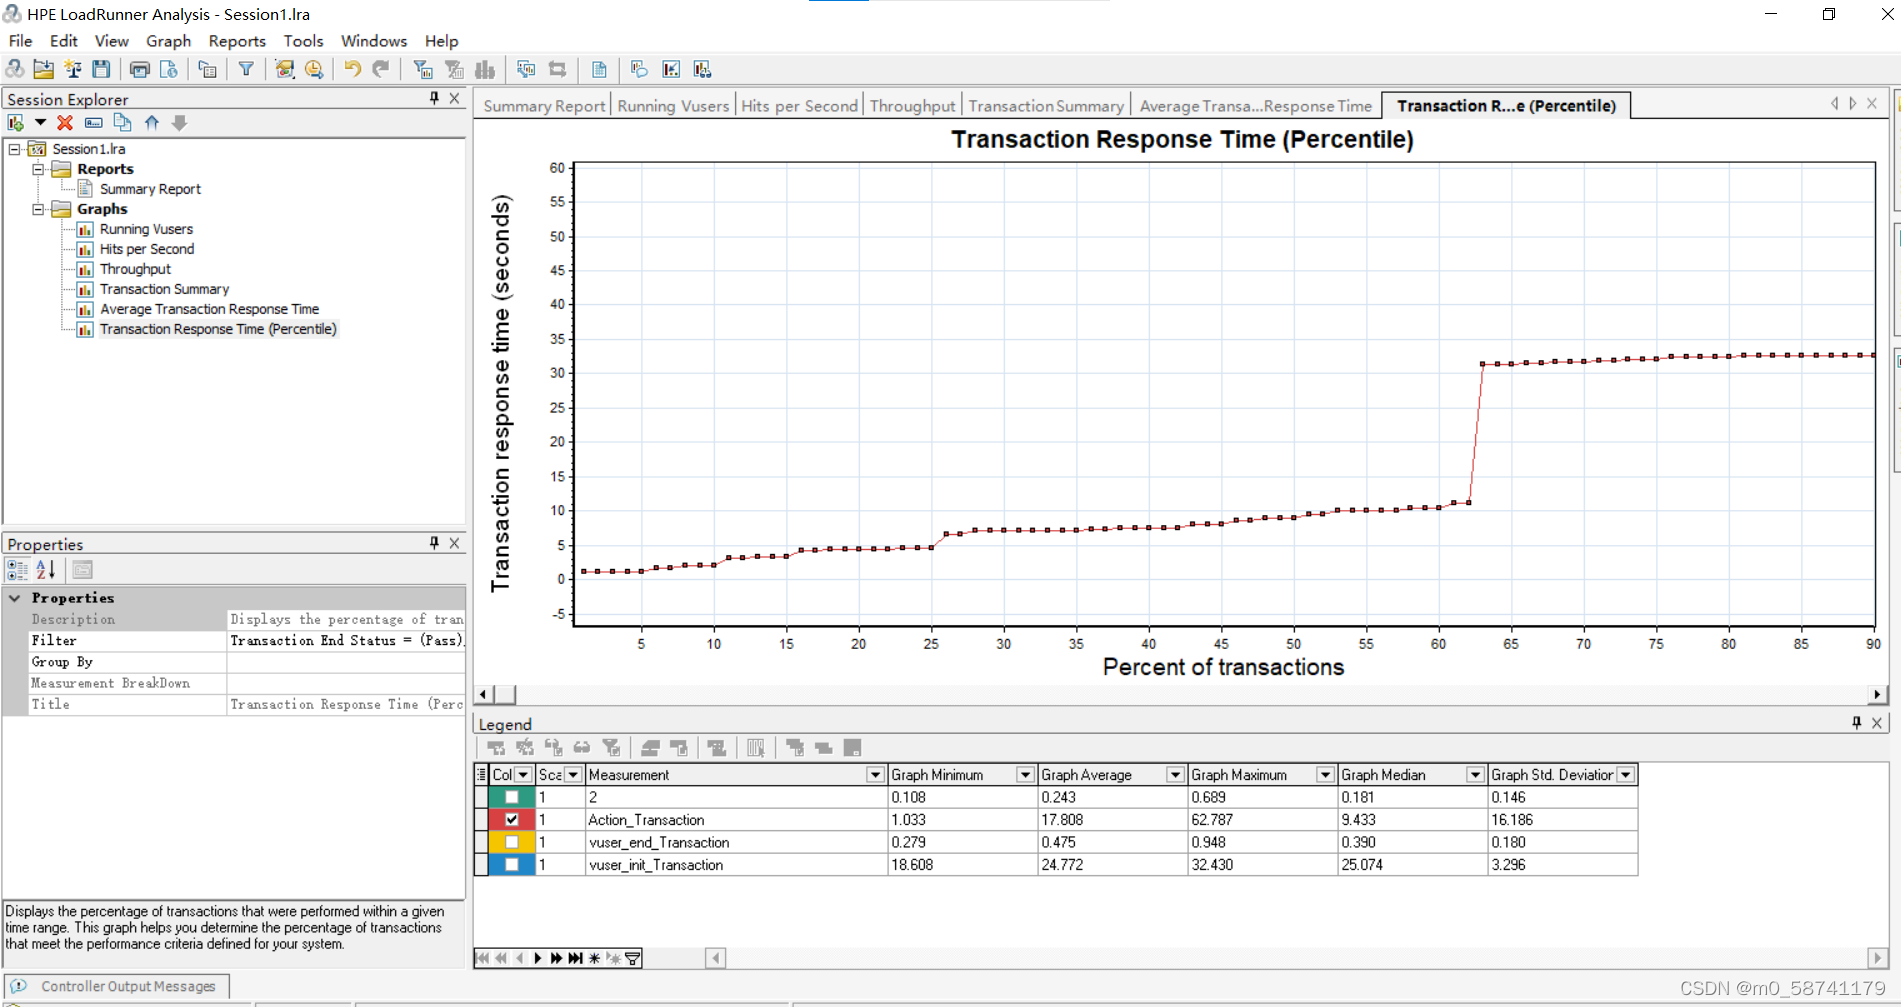Switch to the Running Vusers tab
This screenshot has height=1007, width=1901.
point(673,106)
